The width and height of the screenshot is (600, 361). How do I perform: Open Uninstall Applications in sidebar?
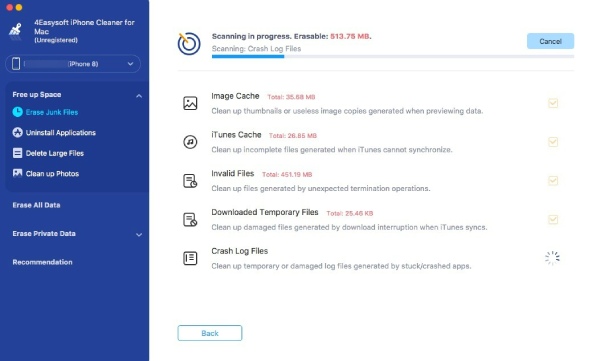(x=60, y=133)
